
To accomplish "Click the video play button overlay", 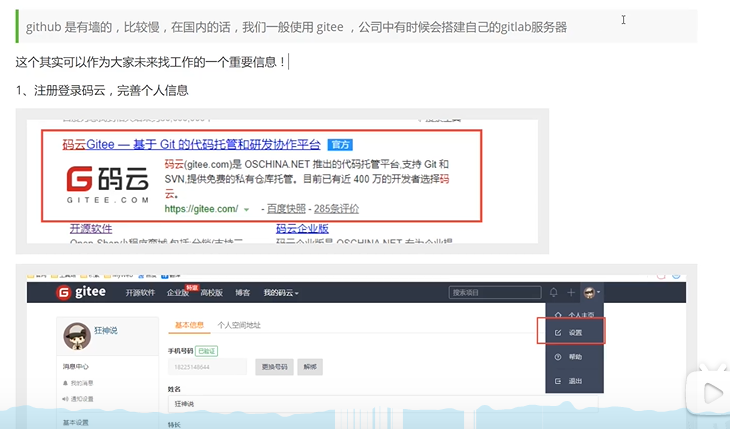I will coord(711,394).
